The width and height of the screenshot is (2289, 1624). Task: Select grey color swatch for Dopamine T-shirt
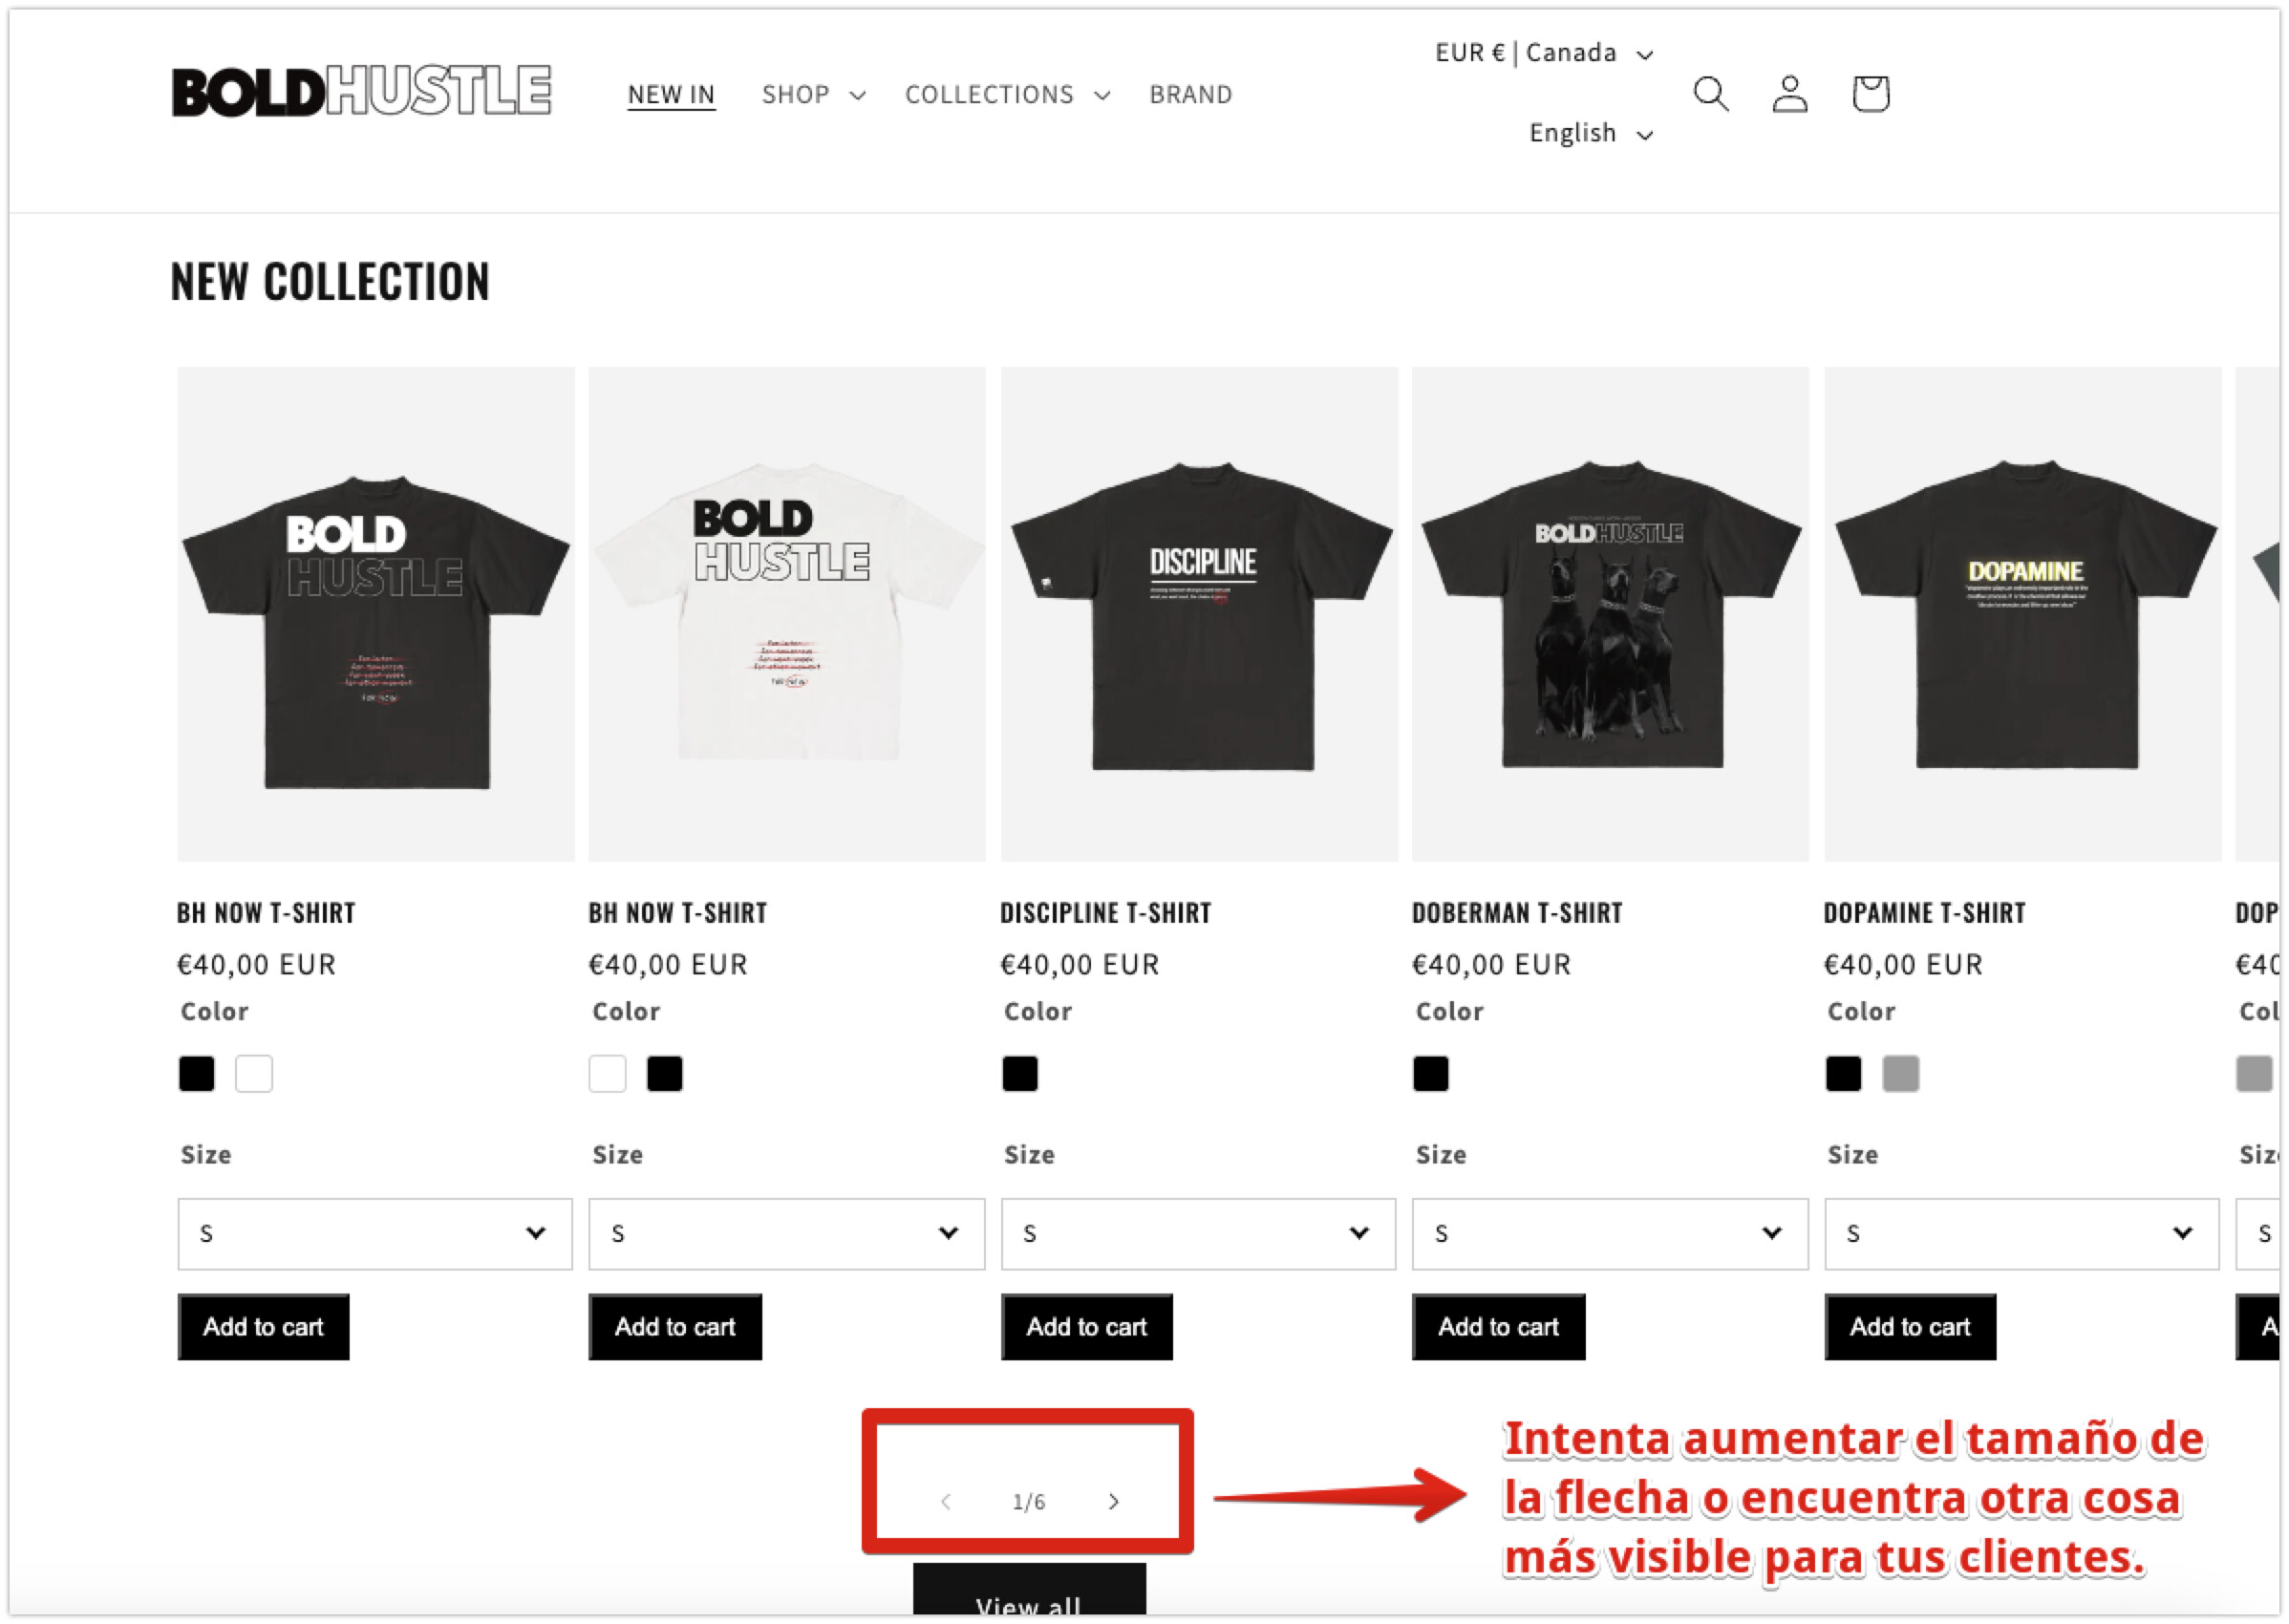coord(1900,1074)
